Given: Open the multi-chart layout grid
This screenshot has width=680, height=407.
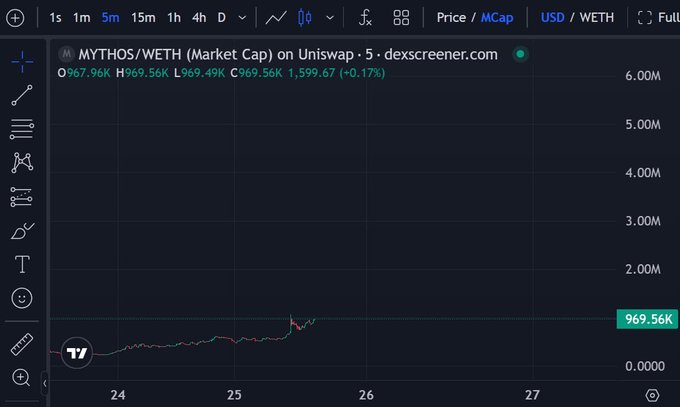Looking at the screenshot, I should pyautogui.click(x=401, y=18).
